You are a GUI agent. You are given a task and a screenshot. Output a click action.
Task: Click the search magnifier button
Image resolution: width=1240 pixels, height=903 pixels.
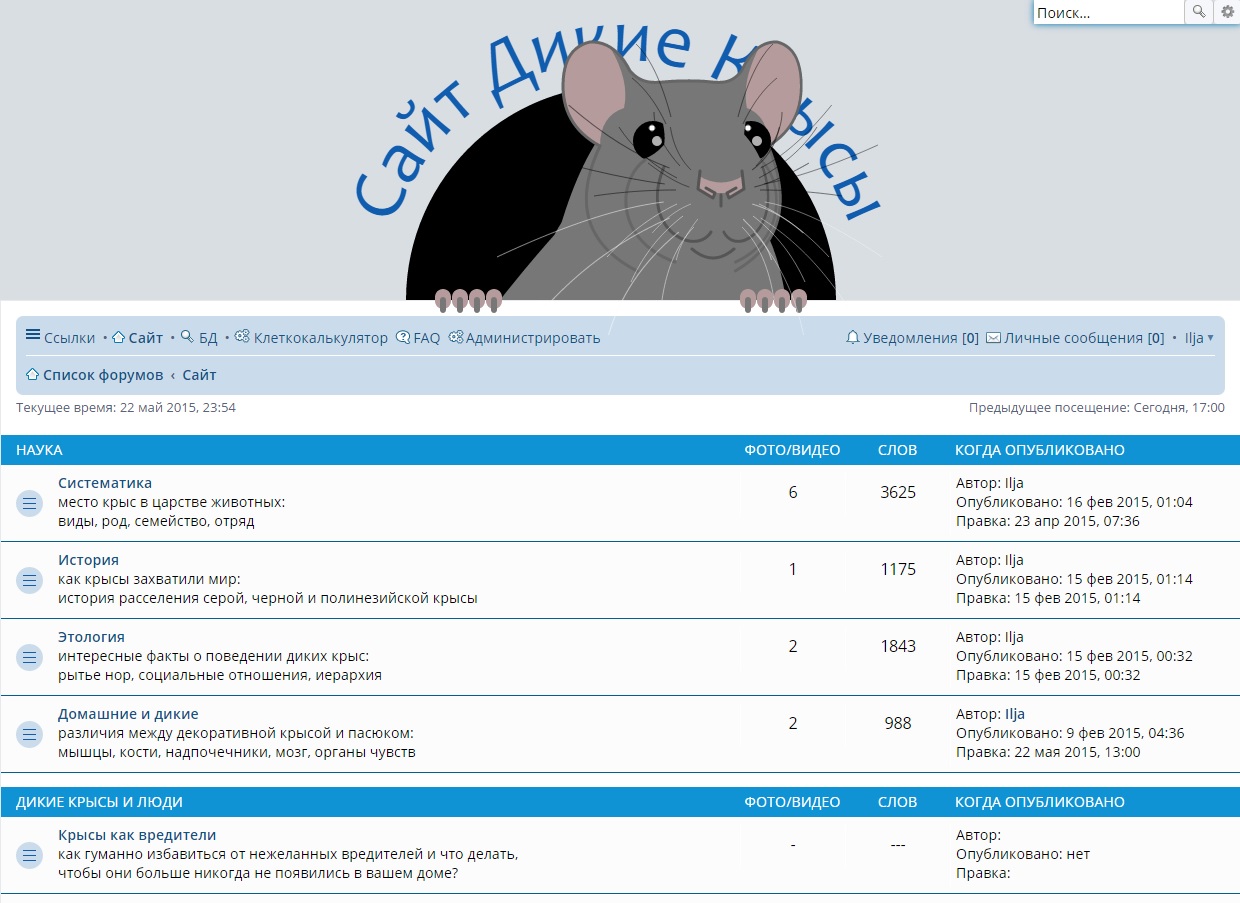(x=1198, y=12)
